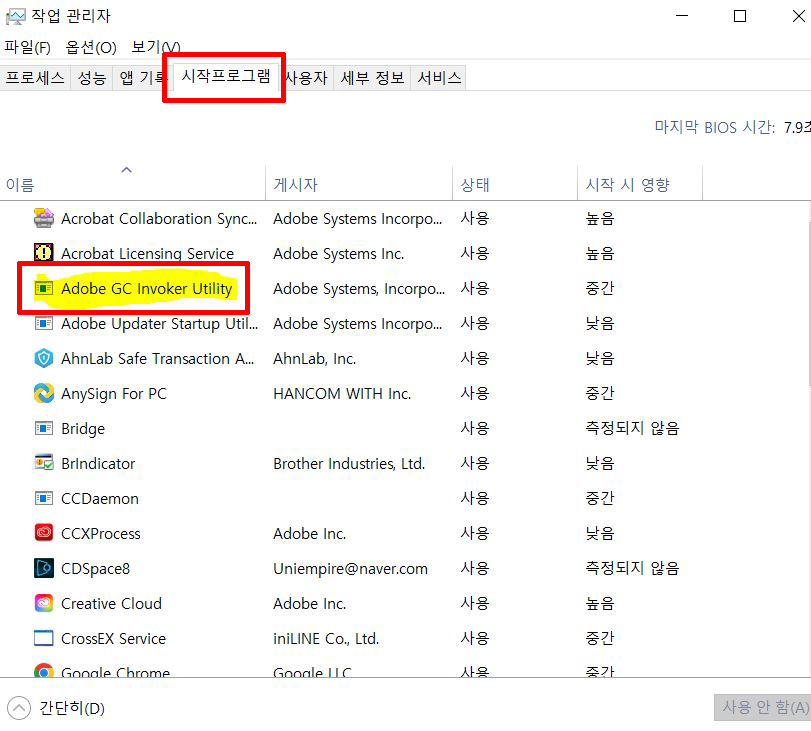Click publisher Uniempire@naver.com

click(x=350, y=569)
